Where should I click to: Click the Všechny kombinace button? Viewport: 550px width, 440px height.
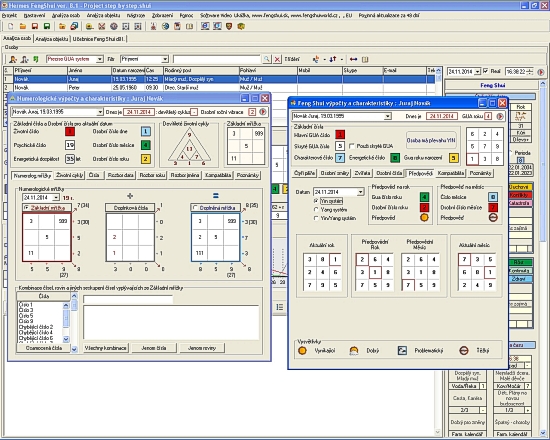[x=106, y=348]
